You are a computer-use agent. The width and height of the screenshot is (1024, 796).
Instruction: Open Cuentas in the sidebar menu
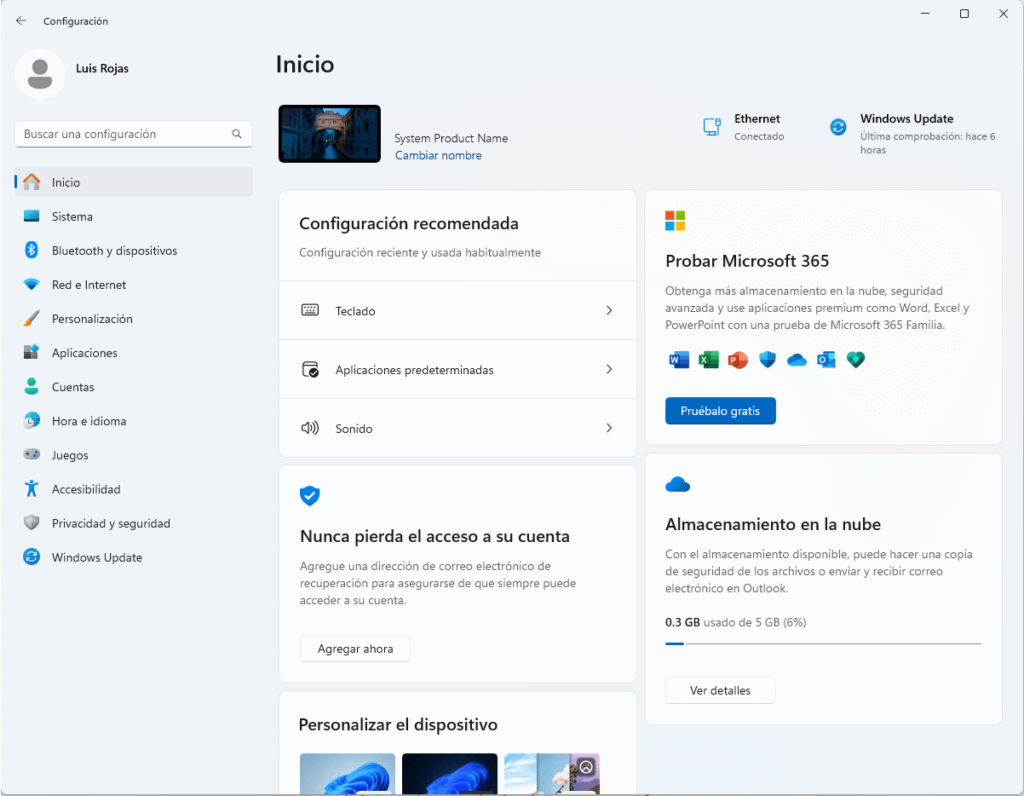[x=73, y=387]
